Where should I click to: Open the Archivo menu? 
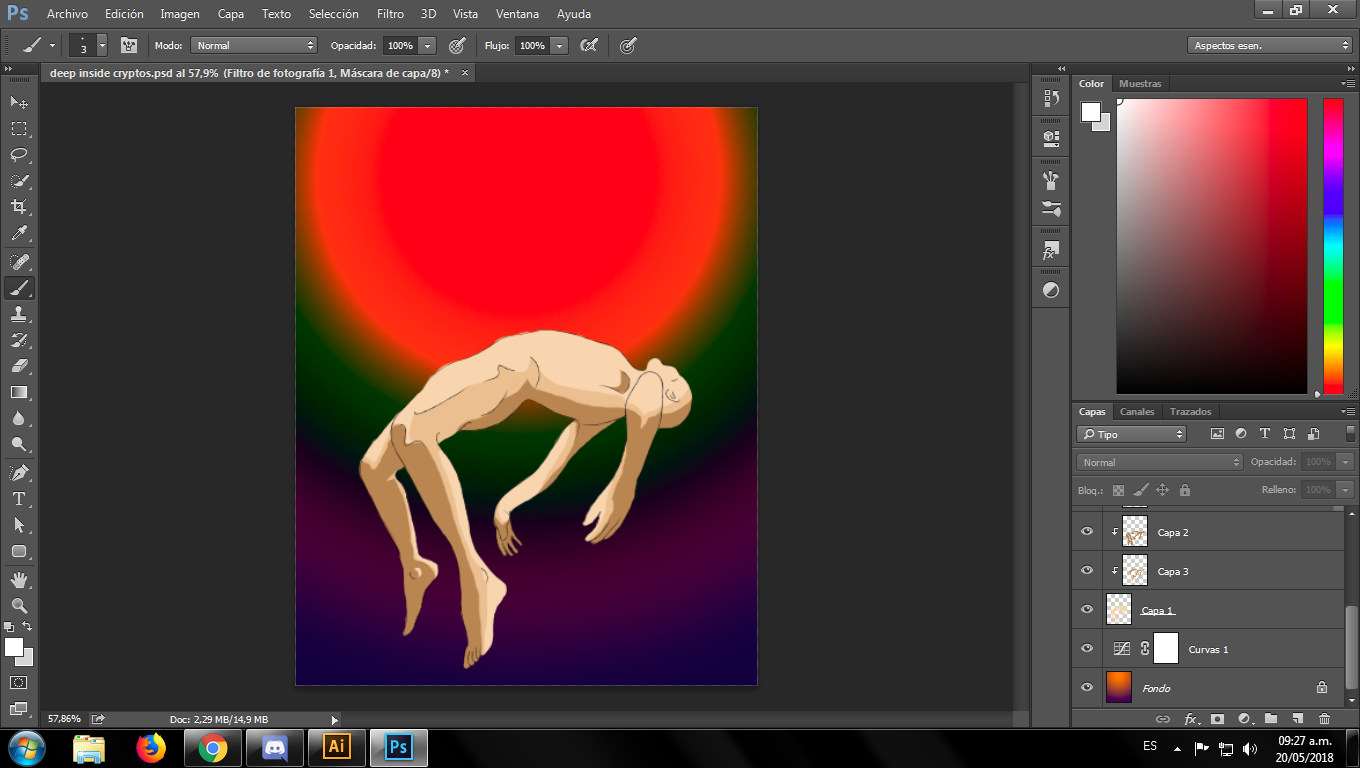67,14
